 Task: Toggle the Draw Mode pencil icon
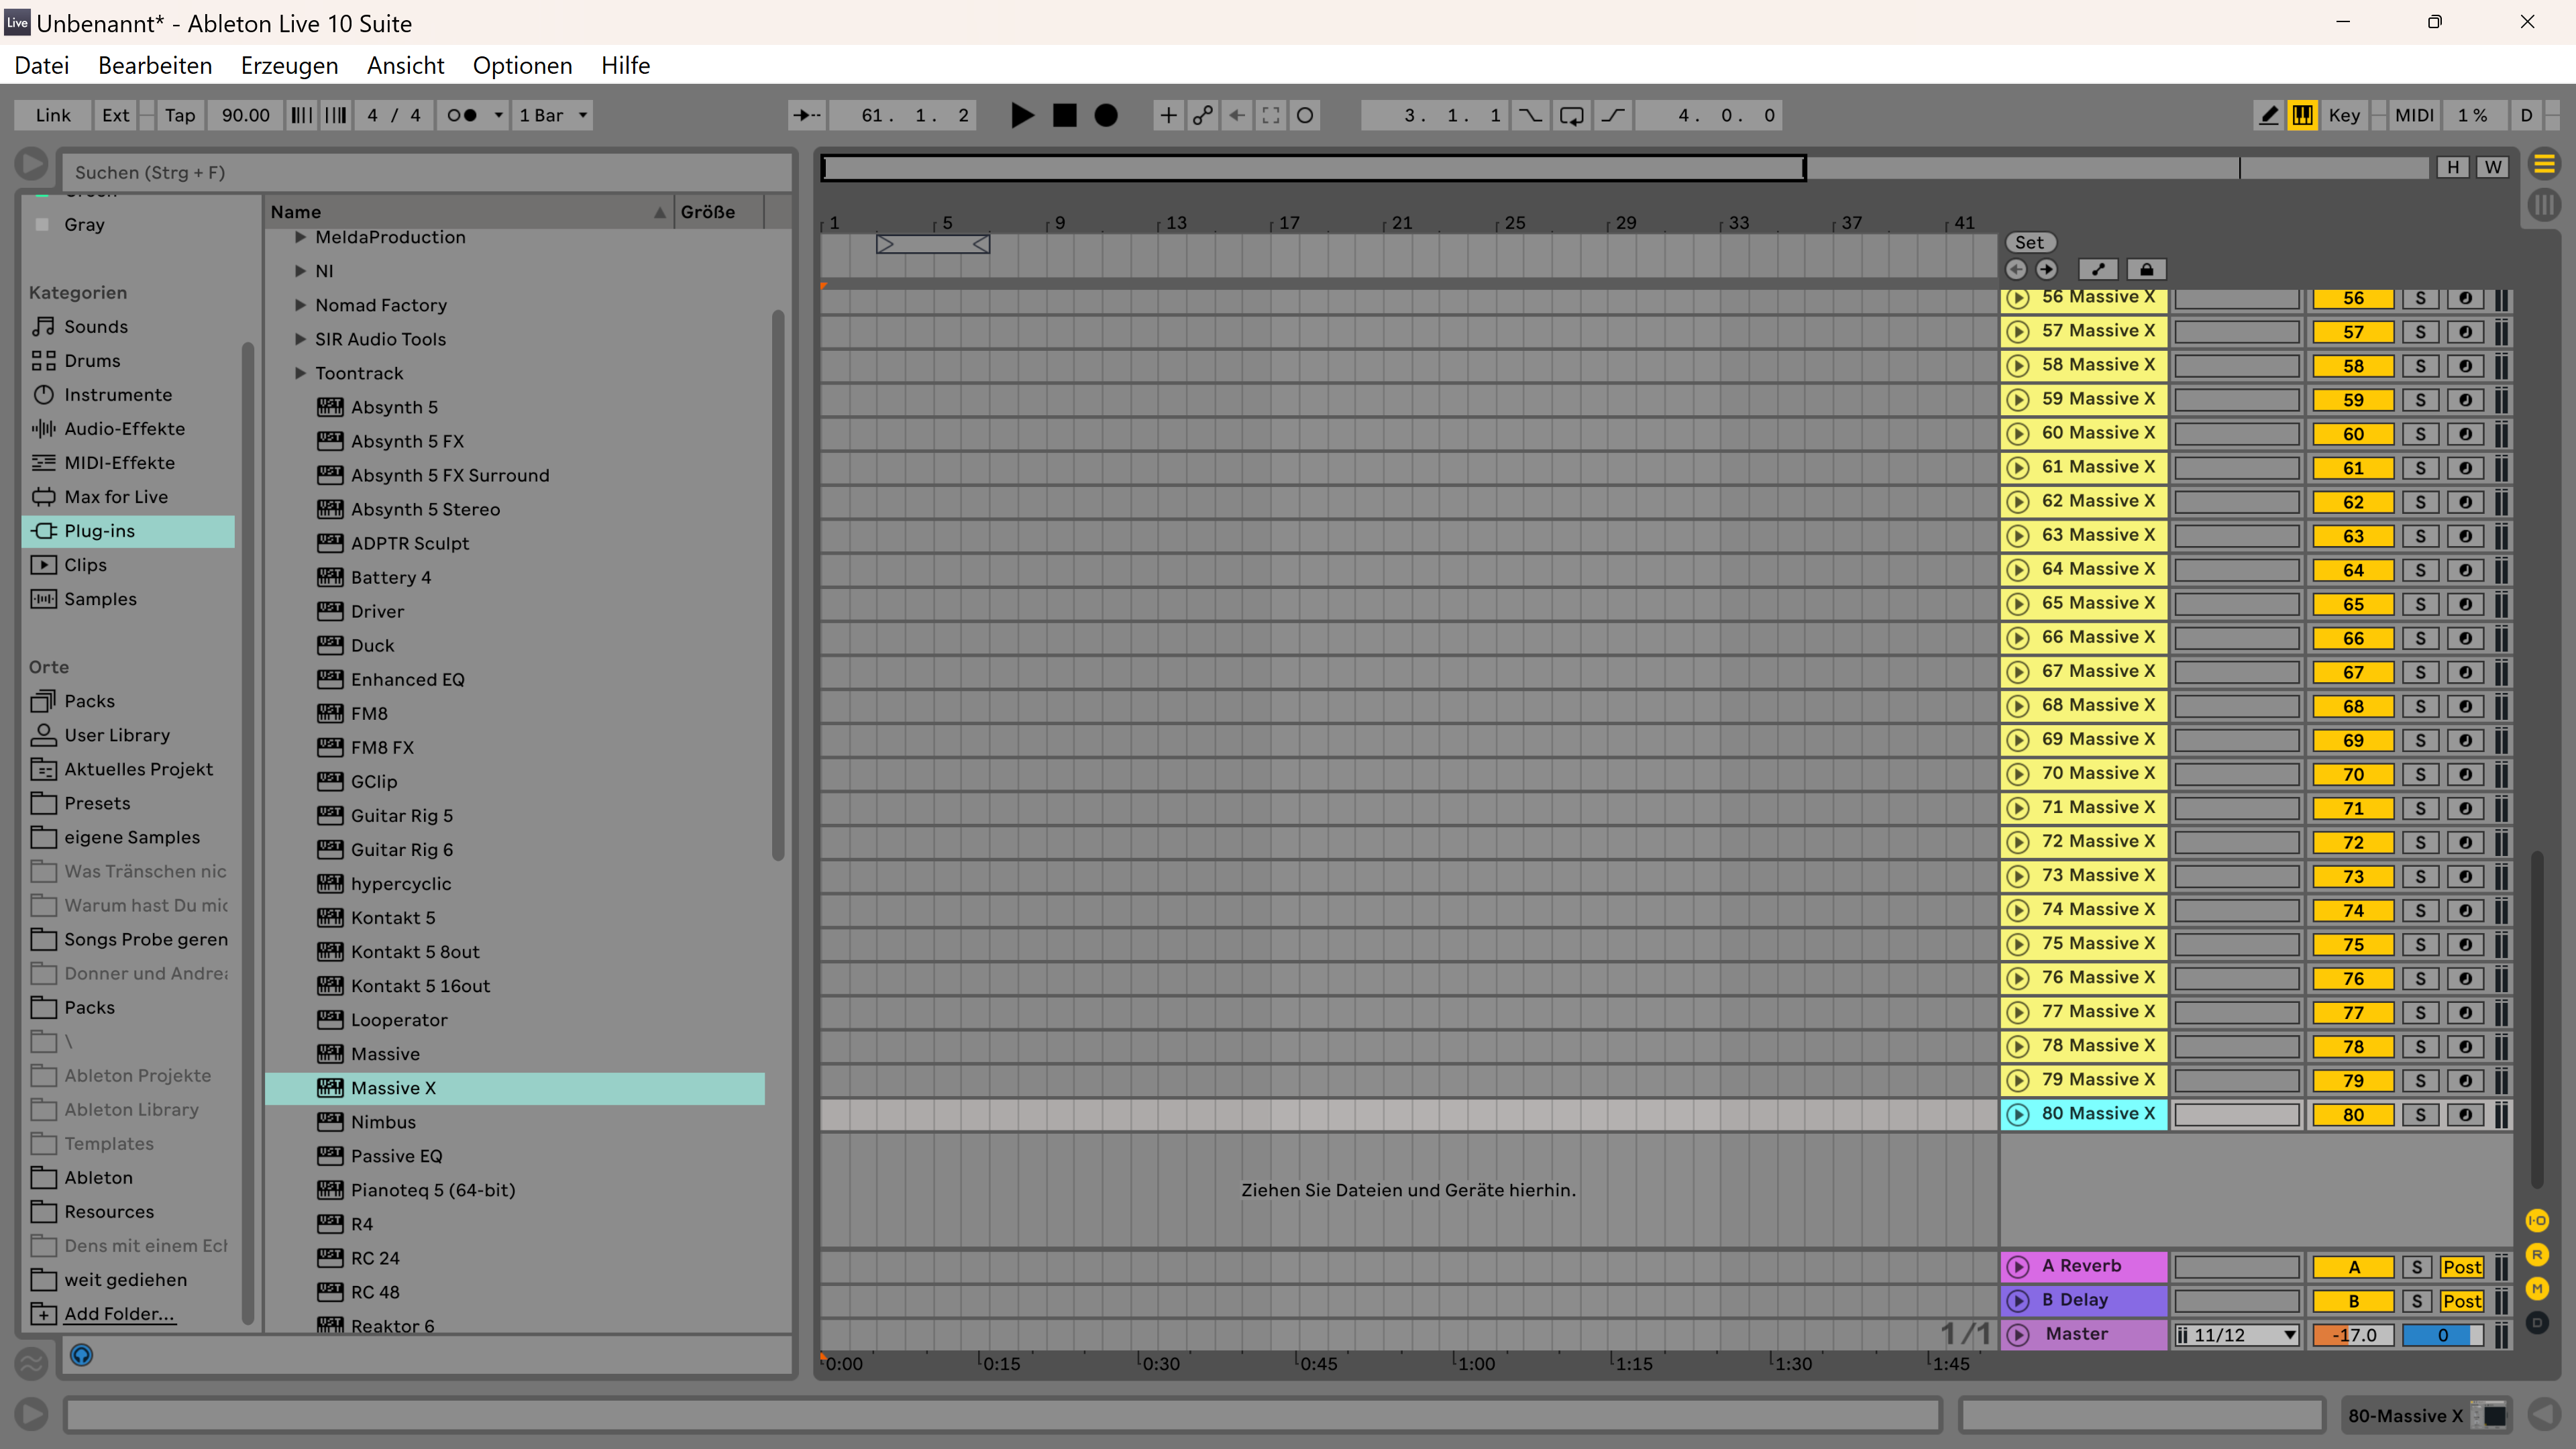tap(2269, 115)
